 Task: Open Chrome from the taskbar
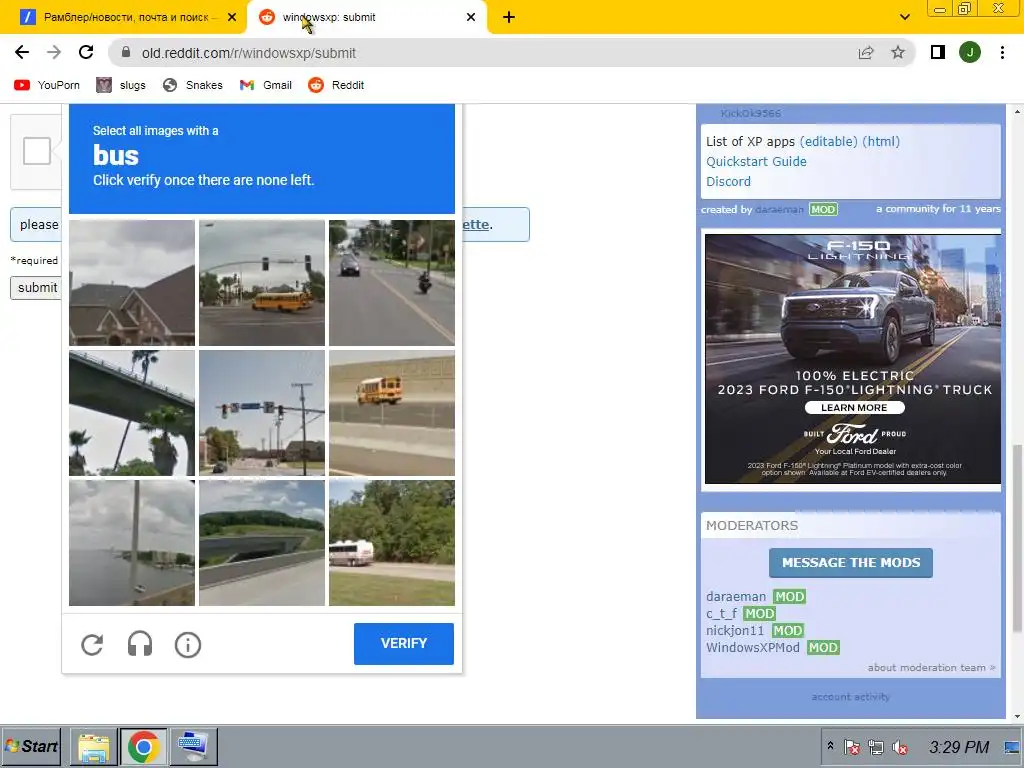point(143,746)
